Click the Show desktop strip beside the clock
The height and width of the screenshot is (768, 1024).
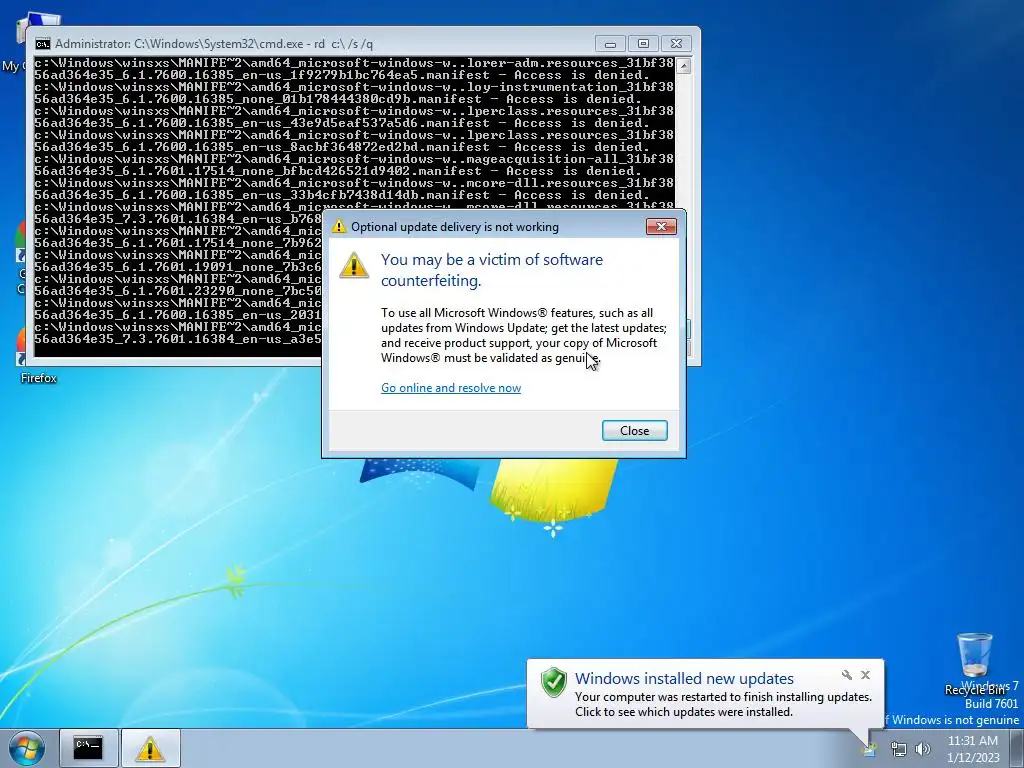click(1017, 748)
